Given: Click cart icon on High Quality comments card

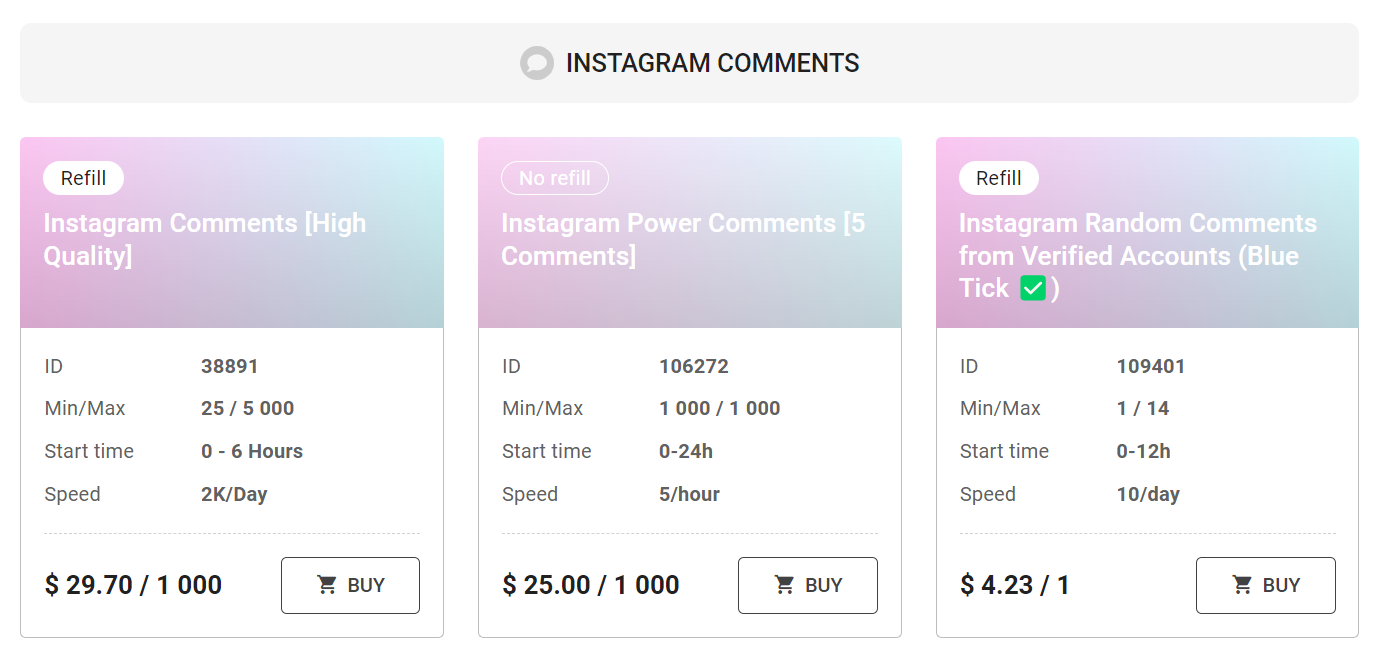Looking at the screenshot, I should (x=327, y=585).
